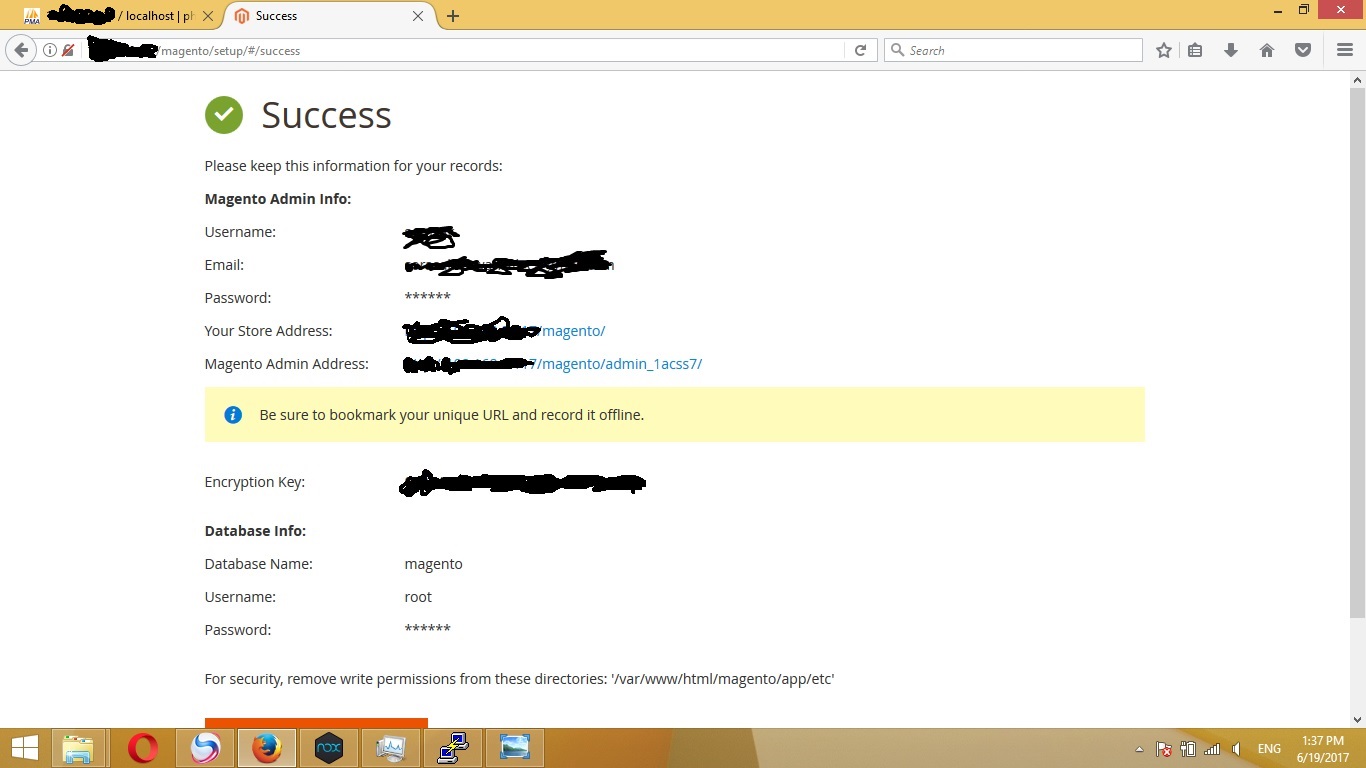
Task: Open the PuTTY taskbar icon
Action: (453, 748)
